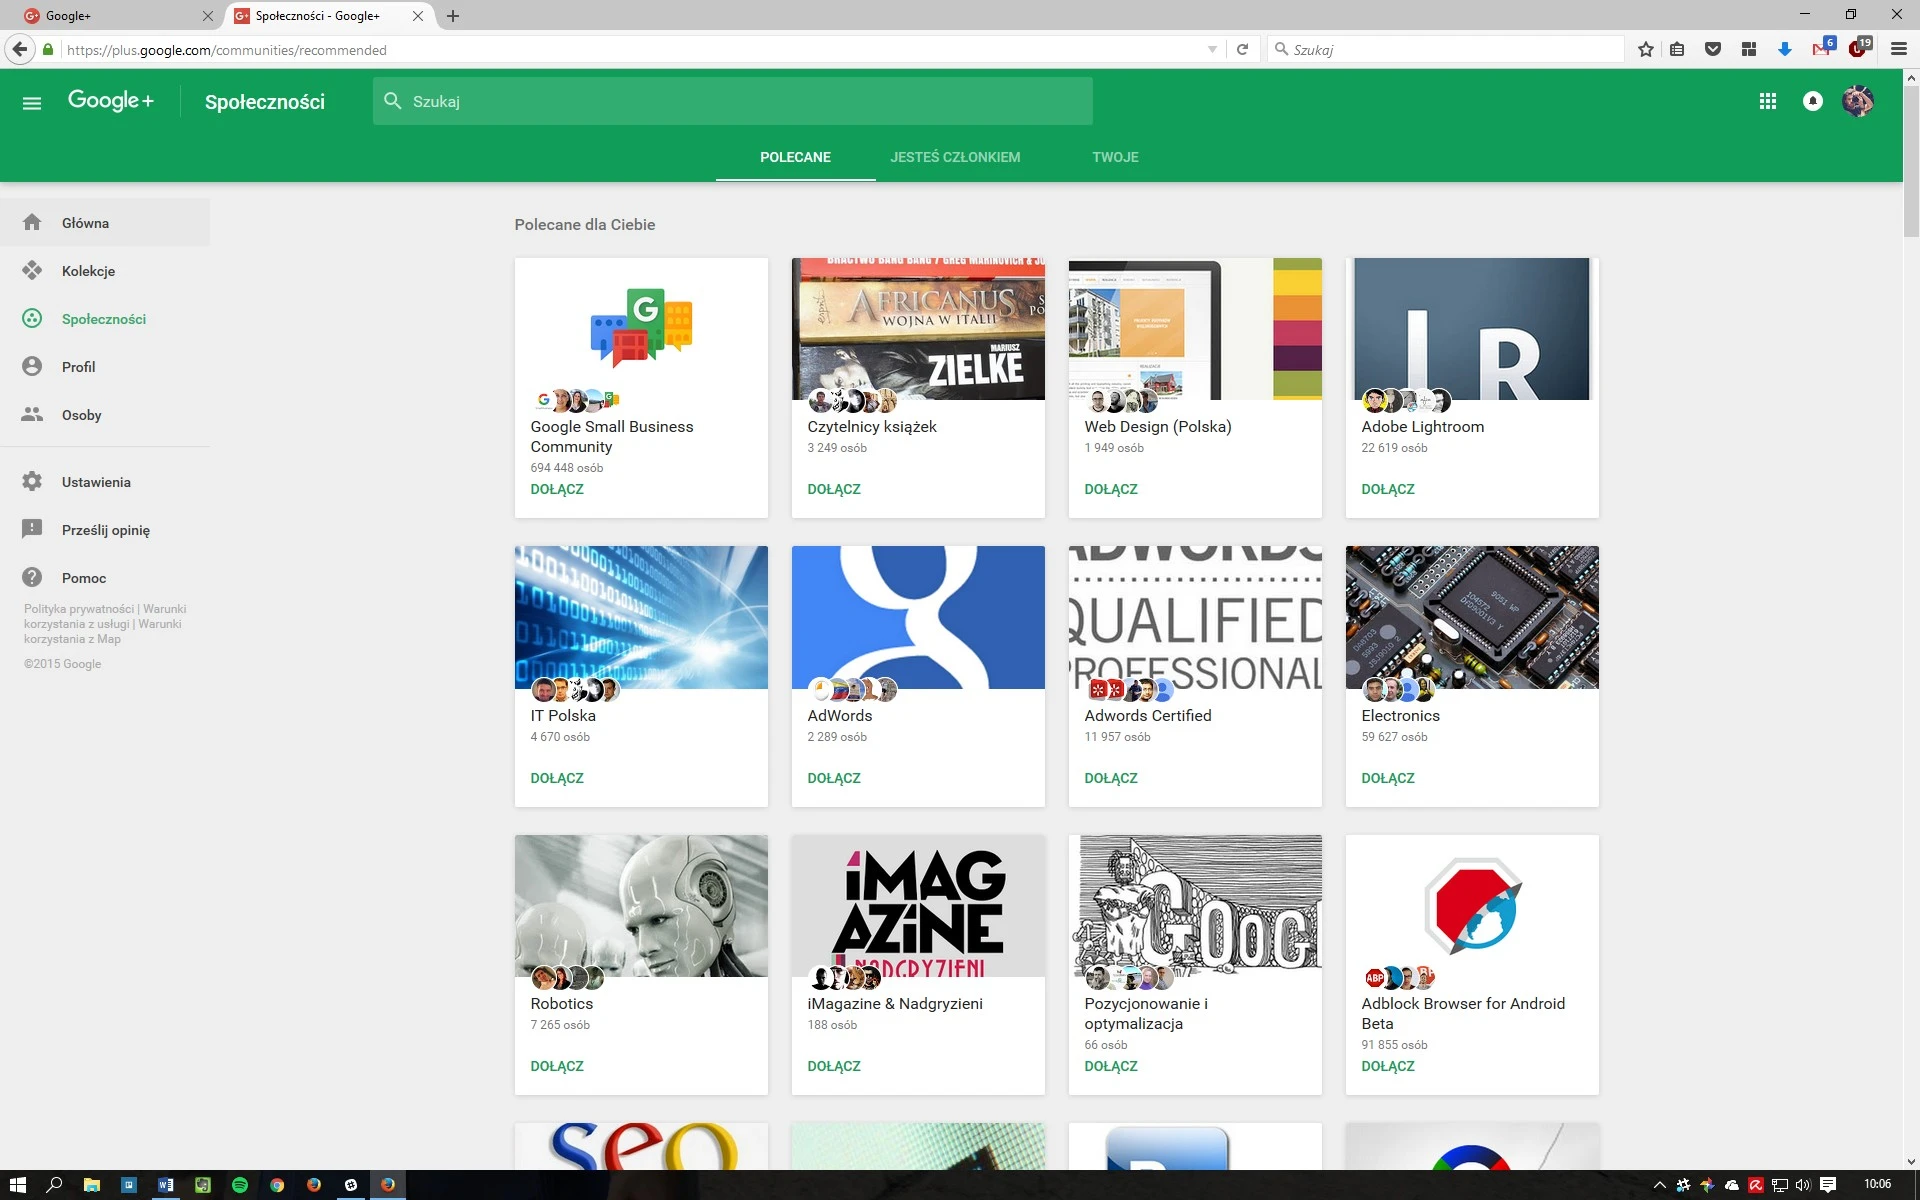Click the Prześlij opinię feedback icon
The image size is (1920, 1200).
tap(32, 529)
